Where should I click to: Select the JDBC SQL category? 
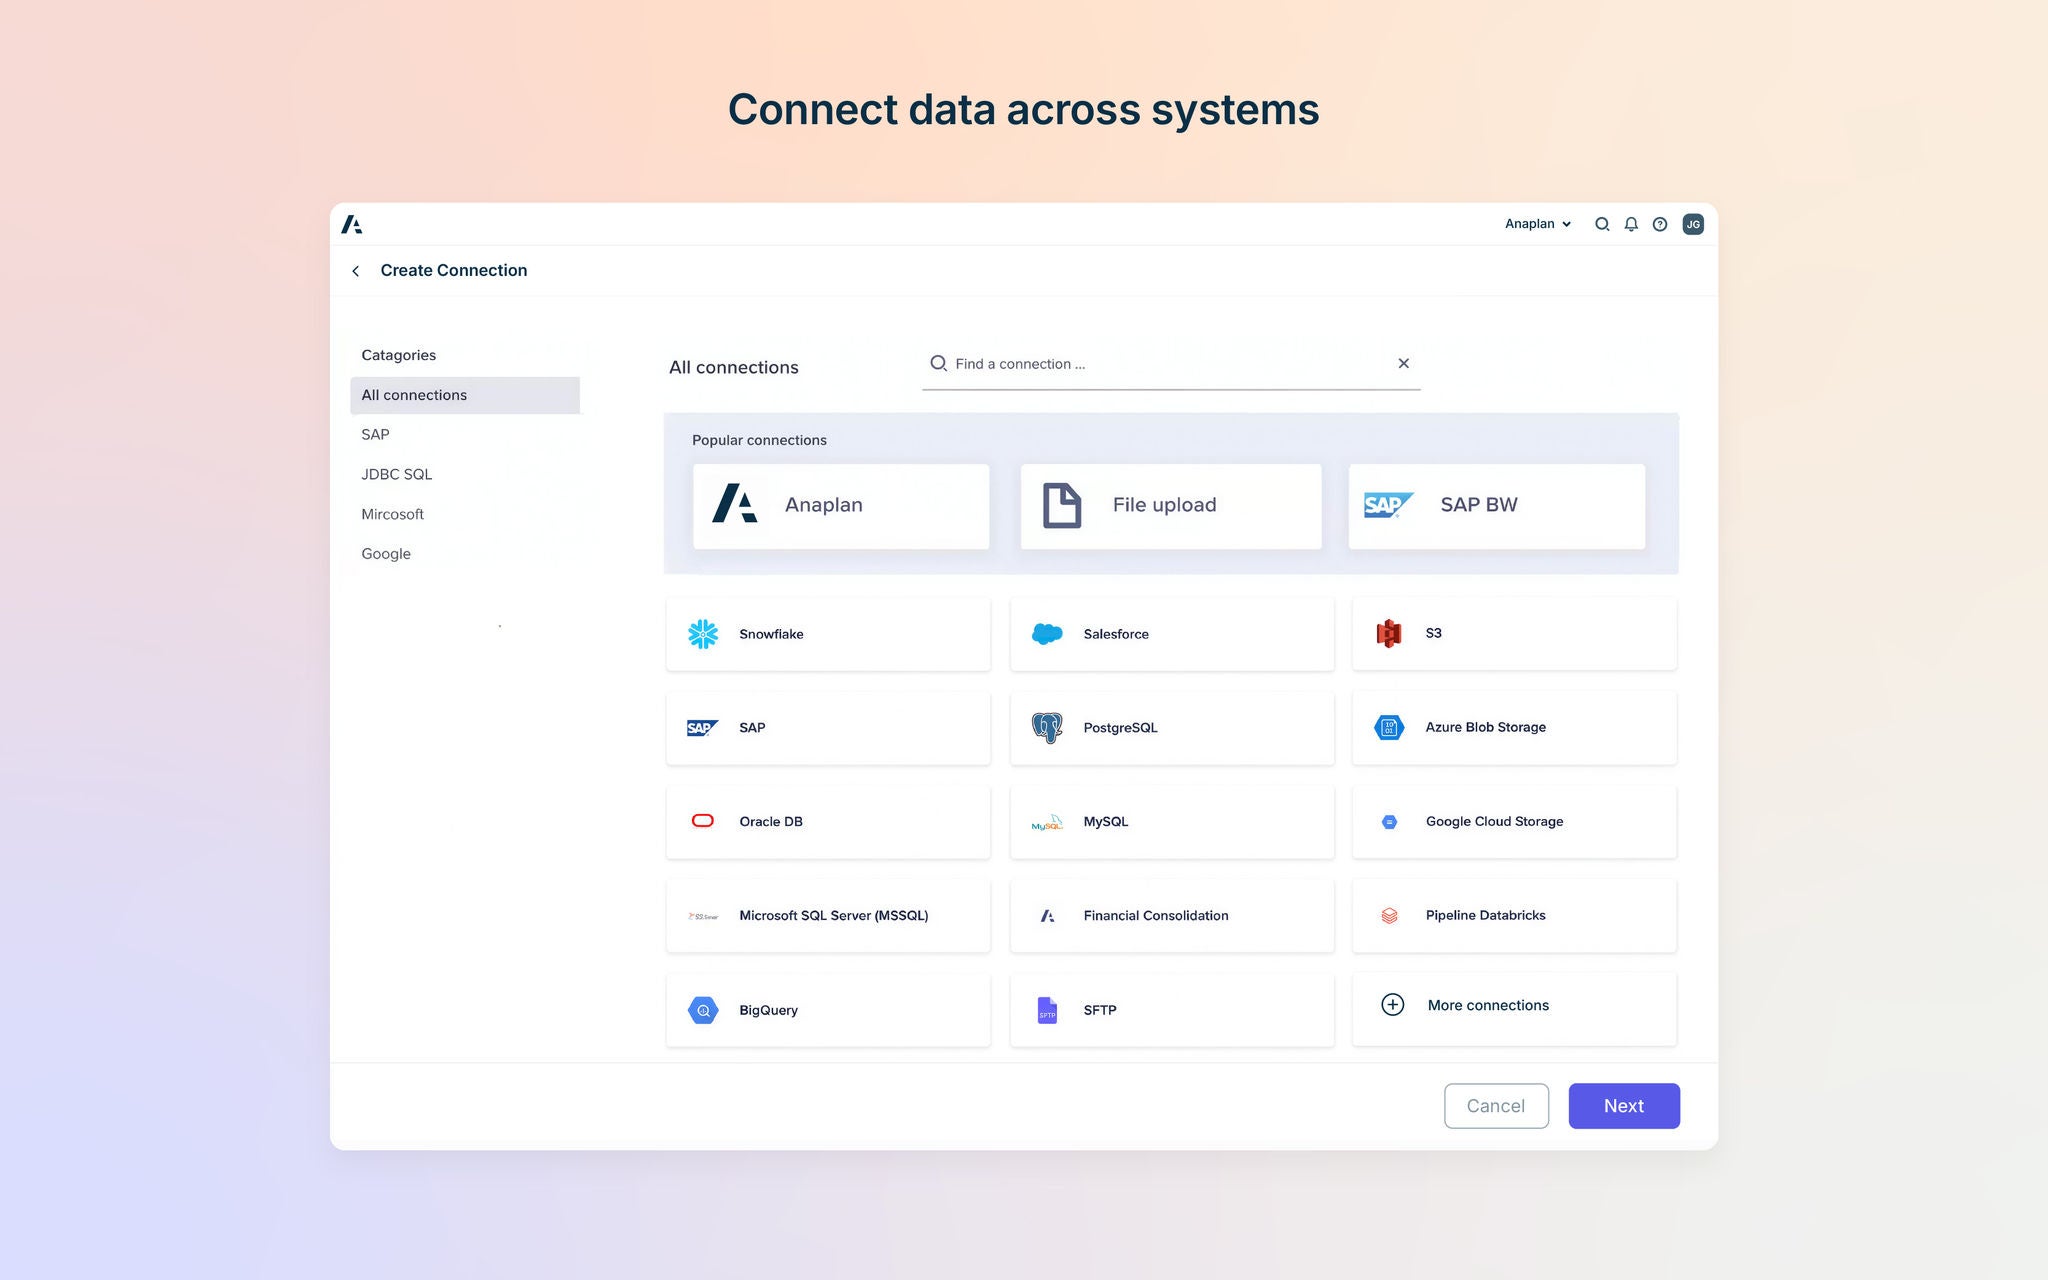pyautogui.click(x=397, y=474)
